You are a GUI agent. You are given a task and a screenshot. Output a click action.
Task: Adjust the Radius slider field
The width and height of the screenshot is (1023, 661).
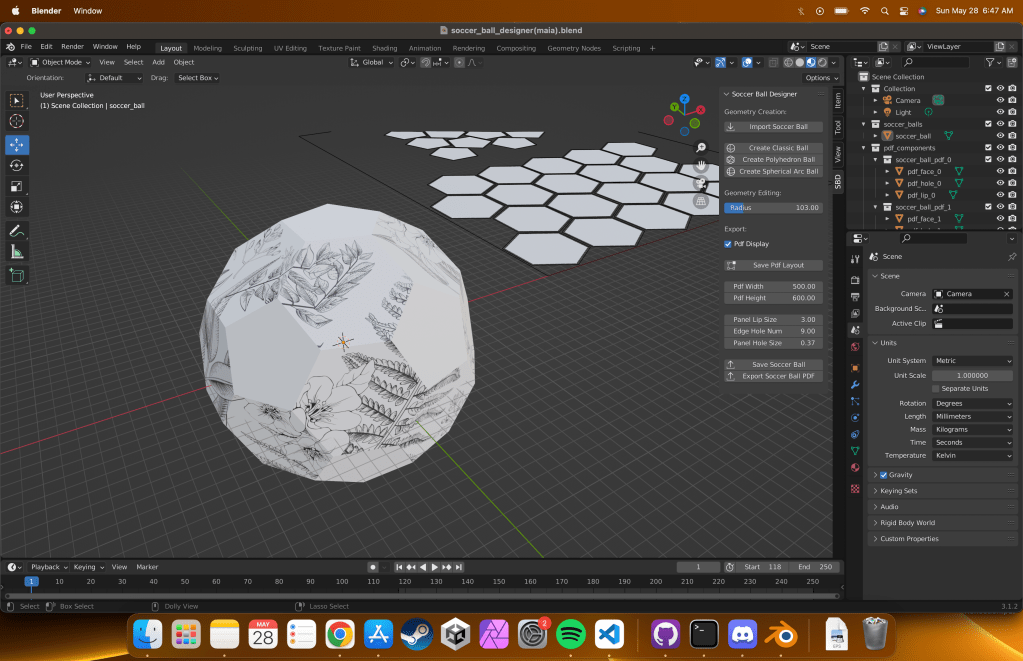773,208
